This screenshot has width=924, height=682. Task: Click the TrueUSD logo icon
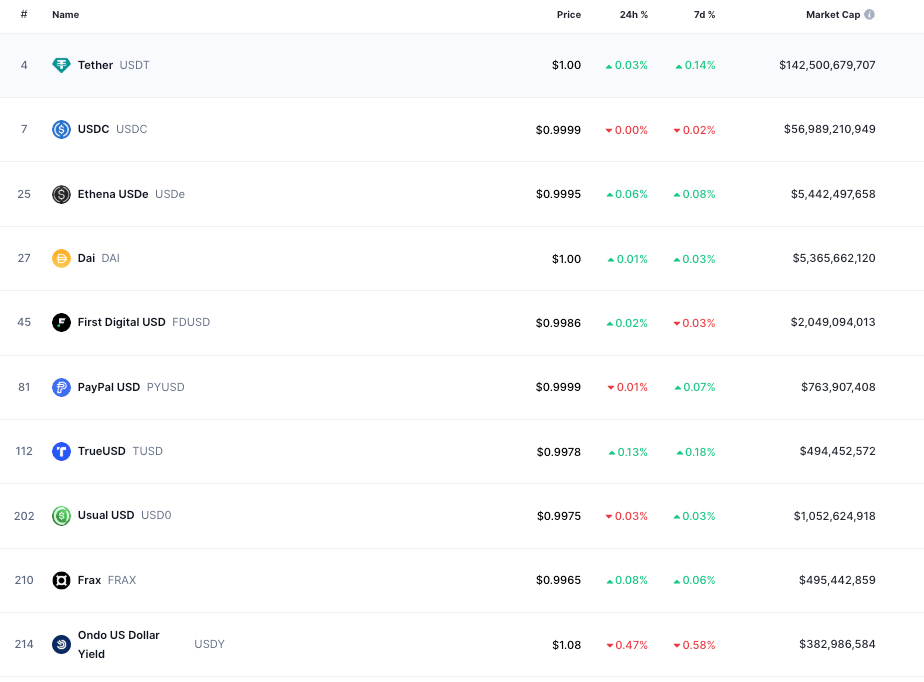(61, 452)
